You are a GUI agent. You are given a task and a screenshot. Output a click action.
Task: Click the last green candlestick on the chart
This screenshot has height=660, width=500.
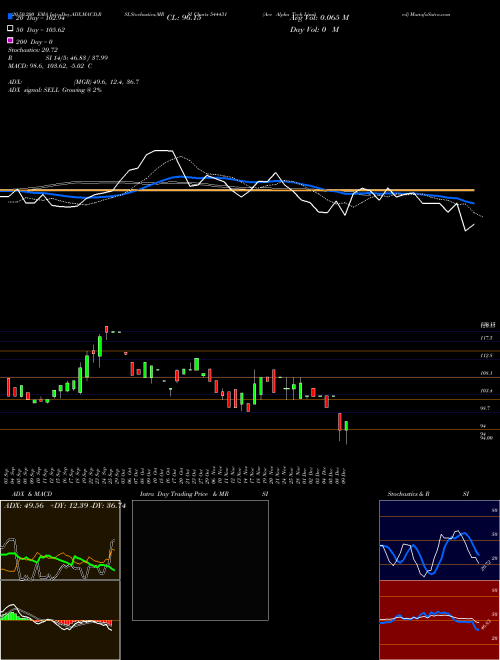[346, 426]
